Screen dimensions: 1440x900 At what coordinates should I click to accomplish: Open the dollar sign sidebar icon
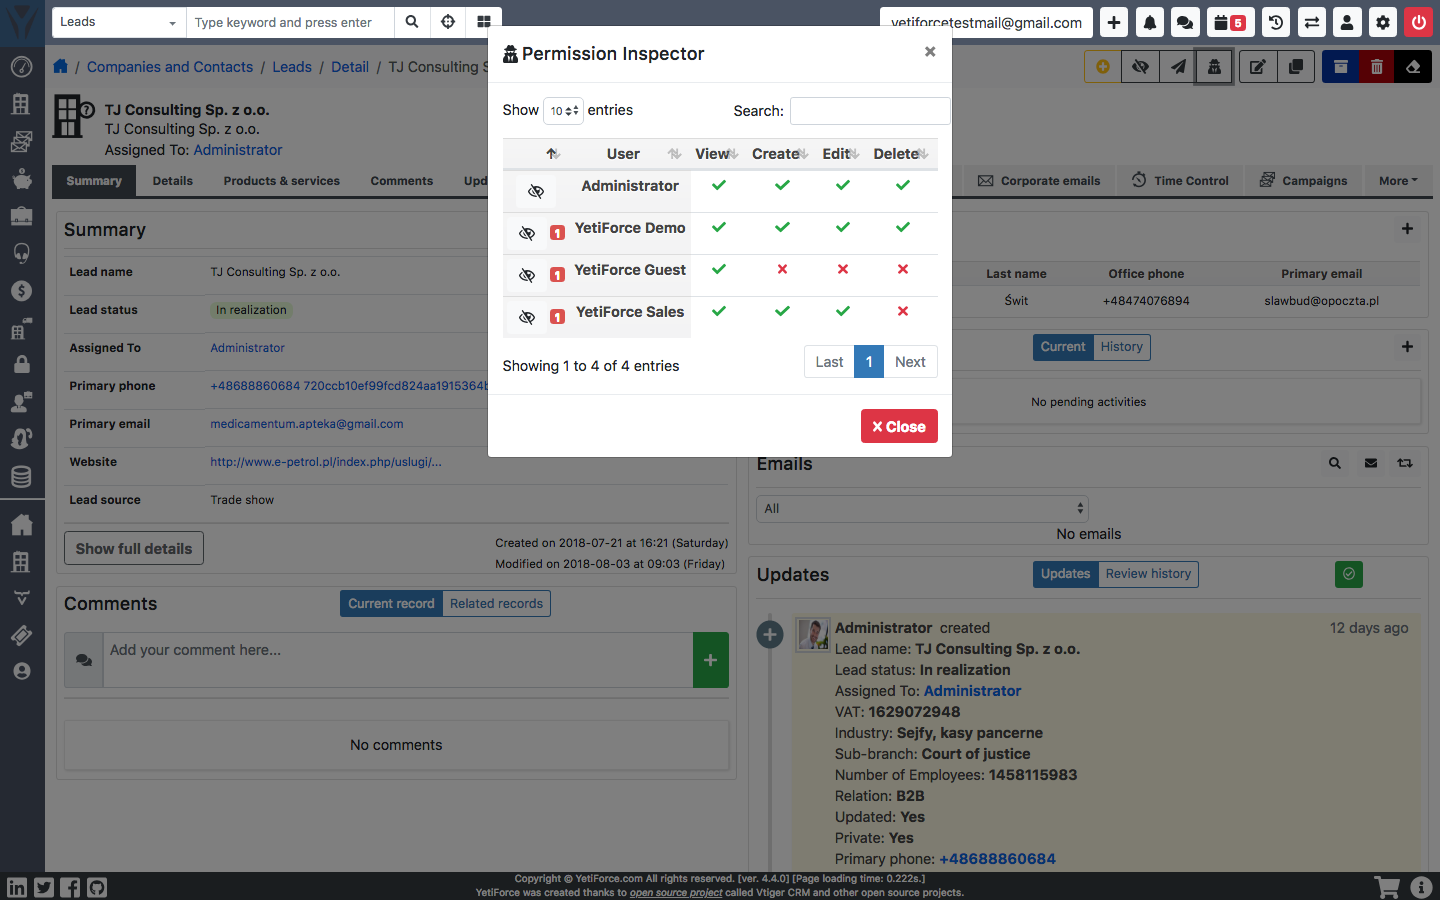(22, 291)
